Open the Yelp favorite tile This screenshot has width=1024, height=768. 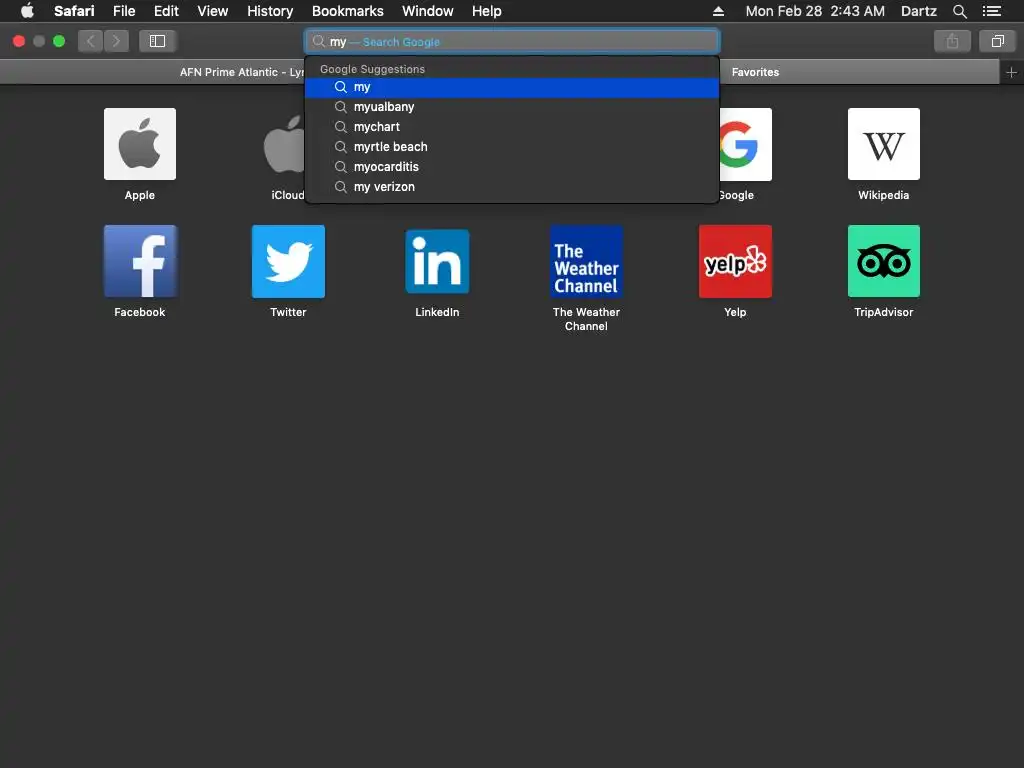(735, 261)
